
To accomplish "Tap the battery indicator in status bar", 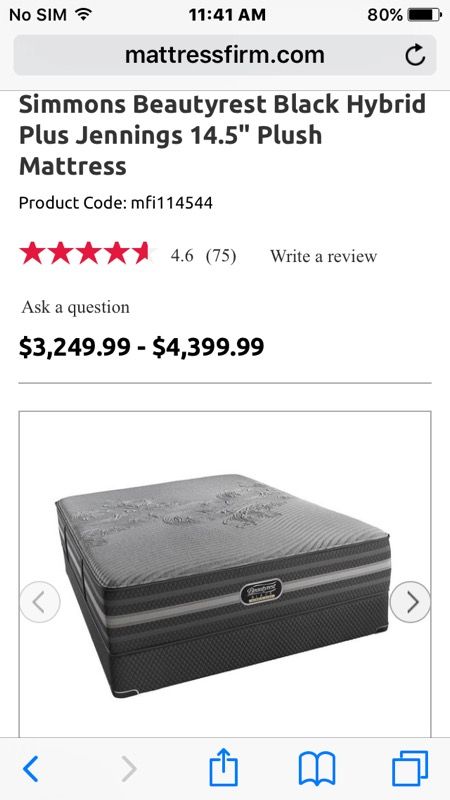I will (423, 15).
